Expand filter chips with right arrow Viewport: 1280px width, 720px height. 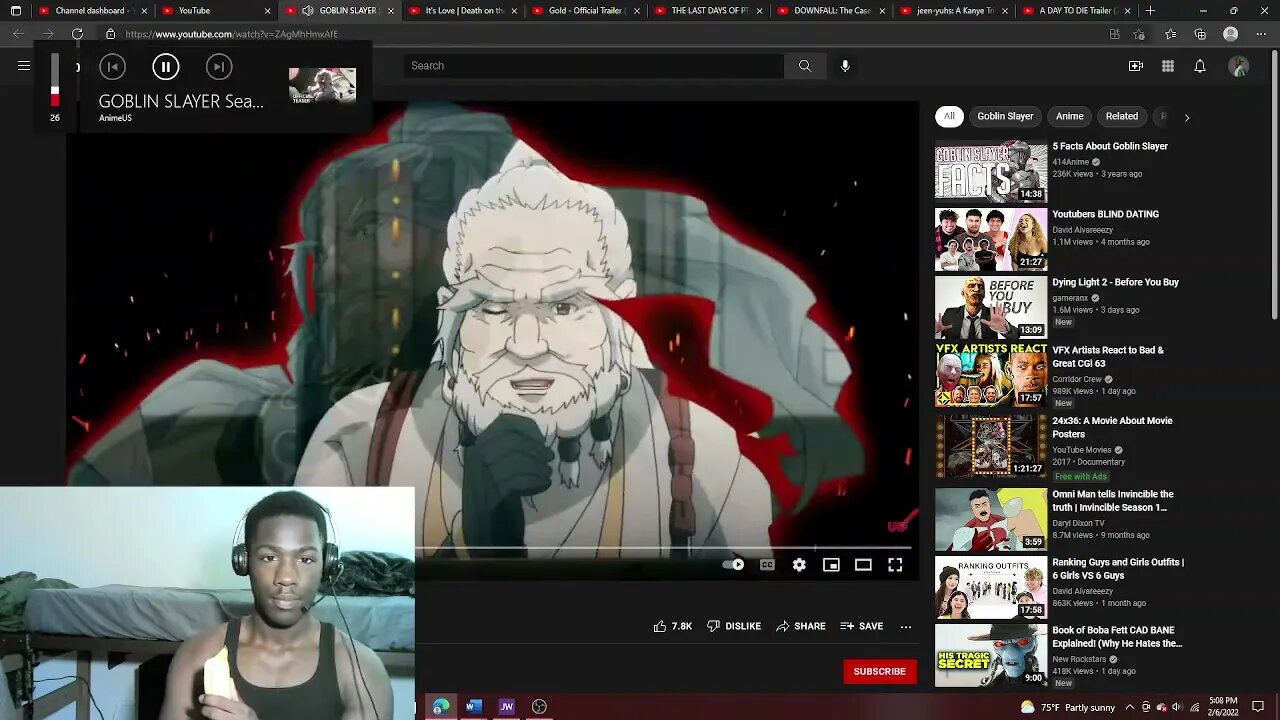click(1187, 117)
